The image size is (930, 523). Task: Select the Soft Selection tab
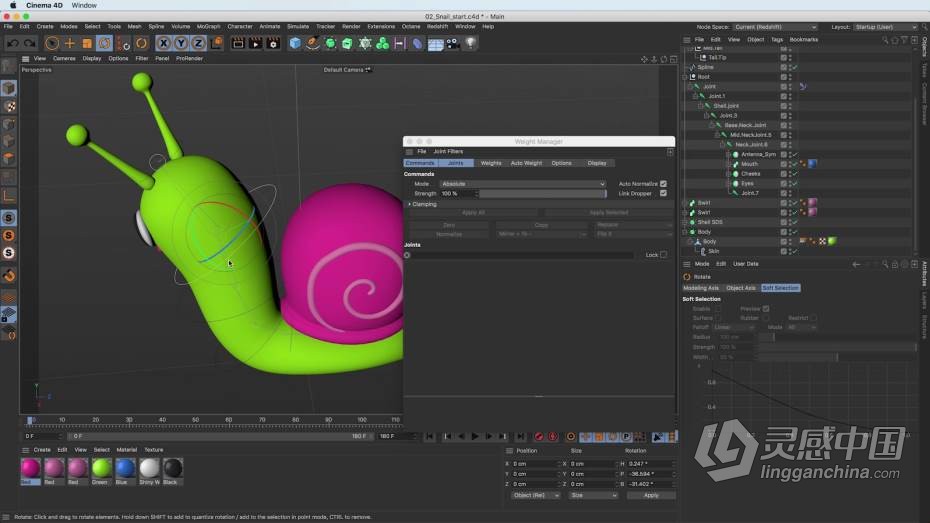pyautogui.click(x=780, y=288)
